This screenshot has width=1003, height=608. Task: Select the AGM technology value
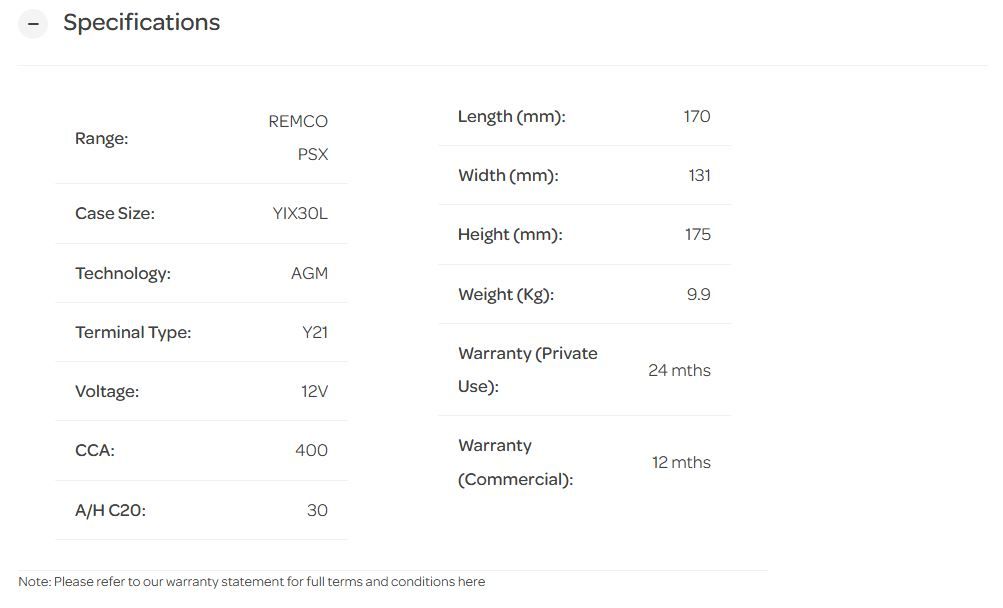click(309, 273)
